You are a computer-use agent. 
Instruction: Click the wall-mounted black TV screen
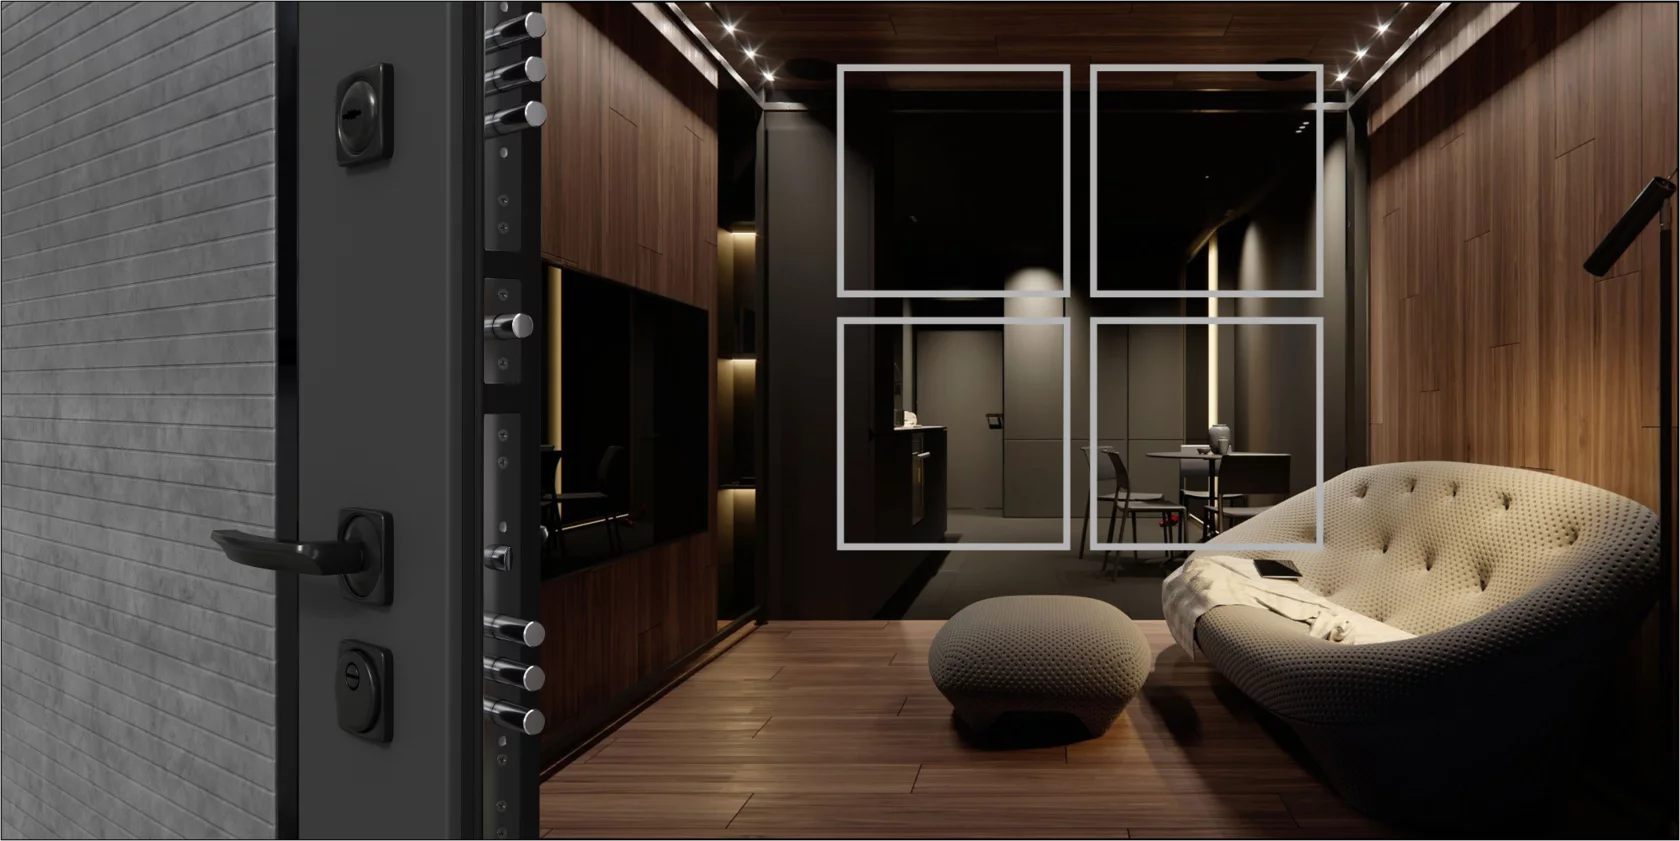[628, 410]
